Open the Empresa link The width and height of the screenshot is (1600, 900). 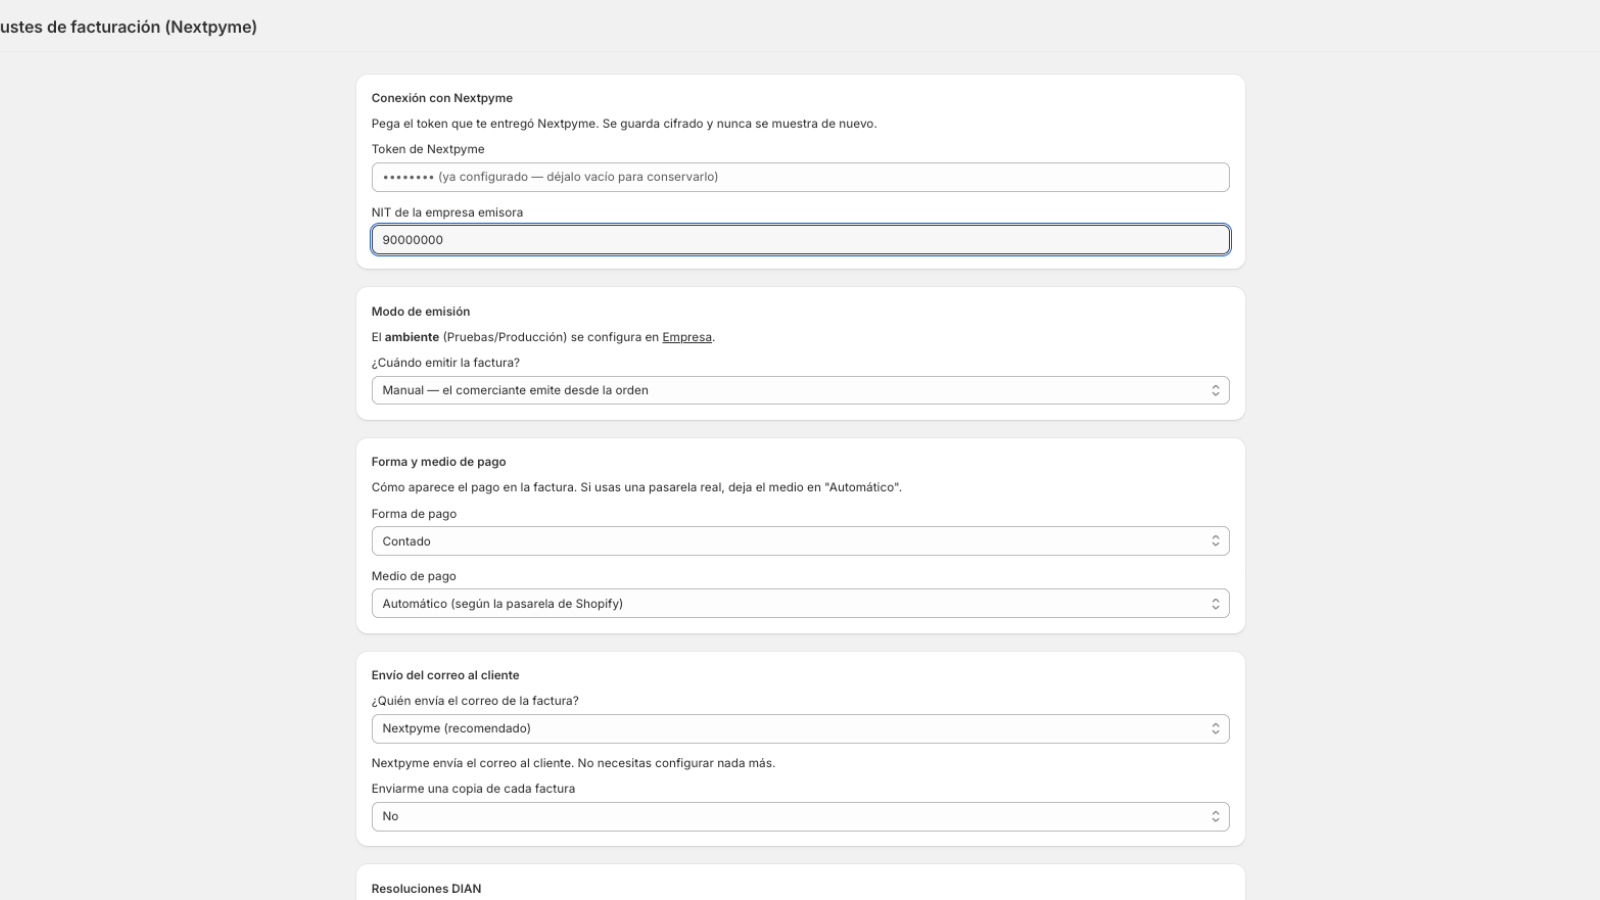coord(687,337)
